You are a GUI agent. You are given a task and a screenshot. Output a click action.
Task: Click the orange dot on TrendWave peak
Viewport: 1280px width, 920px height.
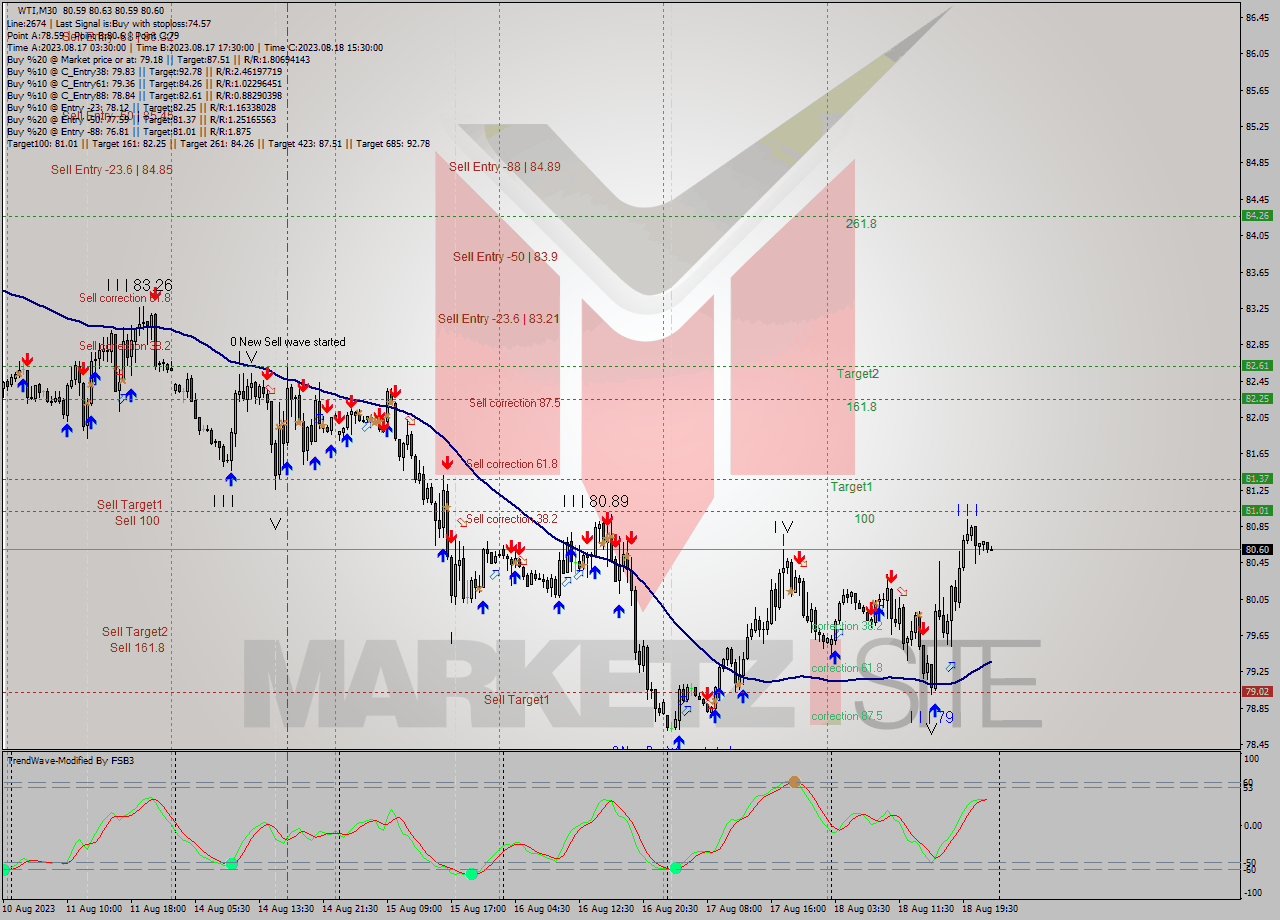[x=794, y=781]
